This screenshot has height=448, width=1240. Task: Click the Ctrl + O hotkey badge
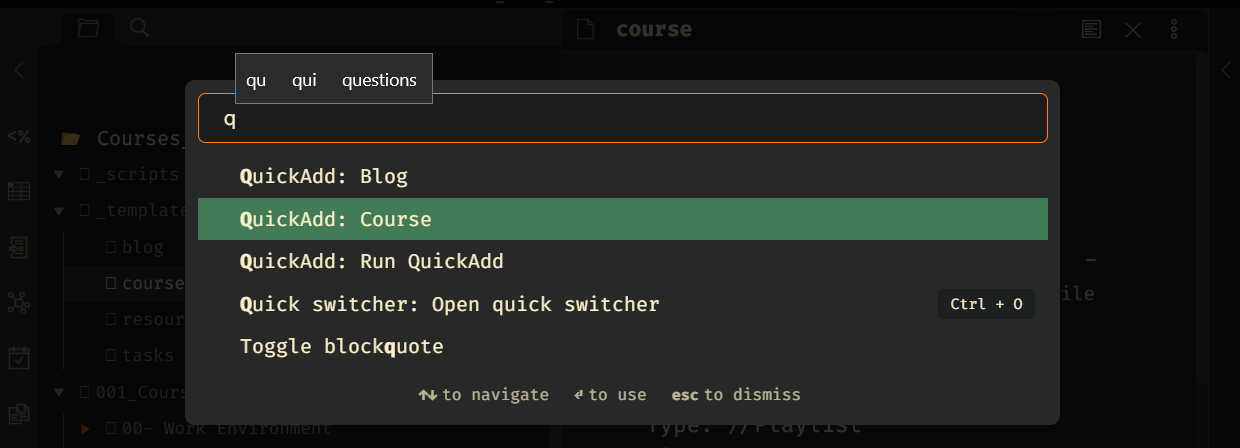point(986,304)
